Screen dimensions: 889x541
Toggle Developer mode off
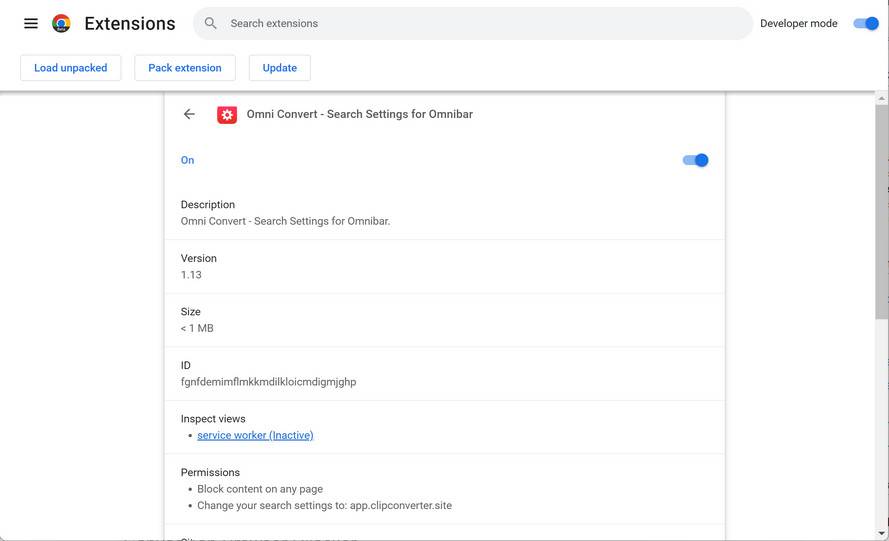pyautogui.click(x=866, y=23)
